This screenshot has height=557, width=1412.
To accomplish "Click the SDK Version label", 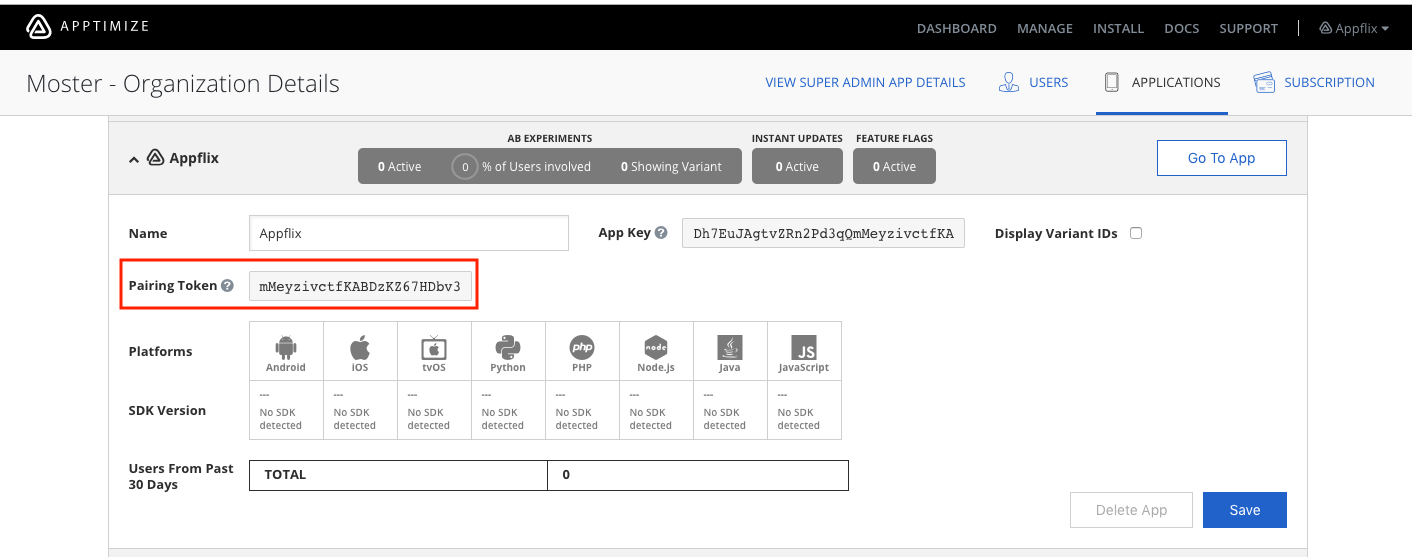I will point(167,410).
